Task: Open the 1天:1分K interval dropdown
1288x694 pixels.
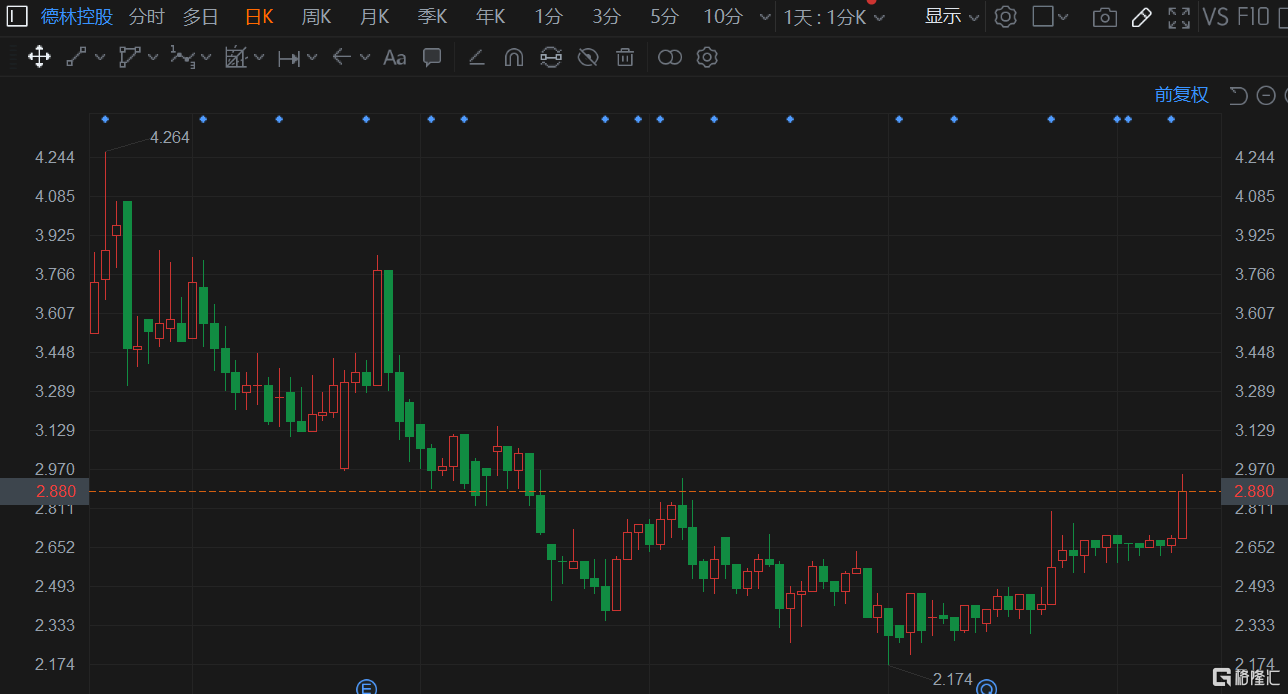Action: coord(834,17)
